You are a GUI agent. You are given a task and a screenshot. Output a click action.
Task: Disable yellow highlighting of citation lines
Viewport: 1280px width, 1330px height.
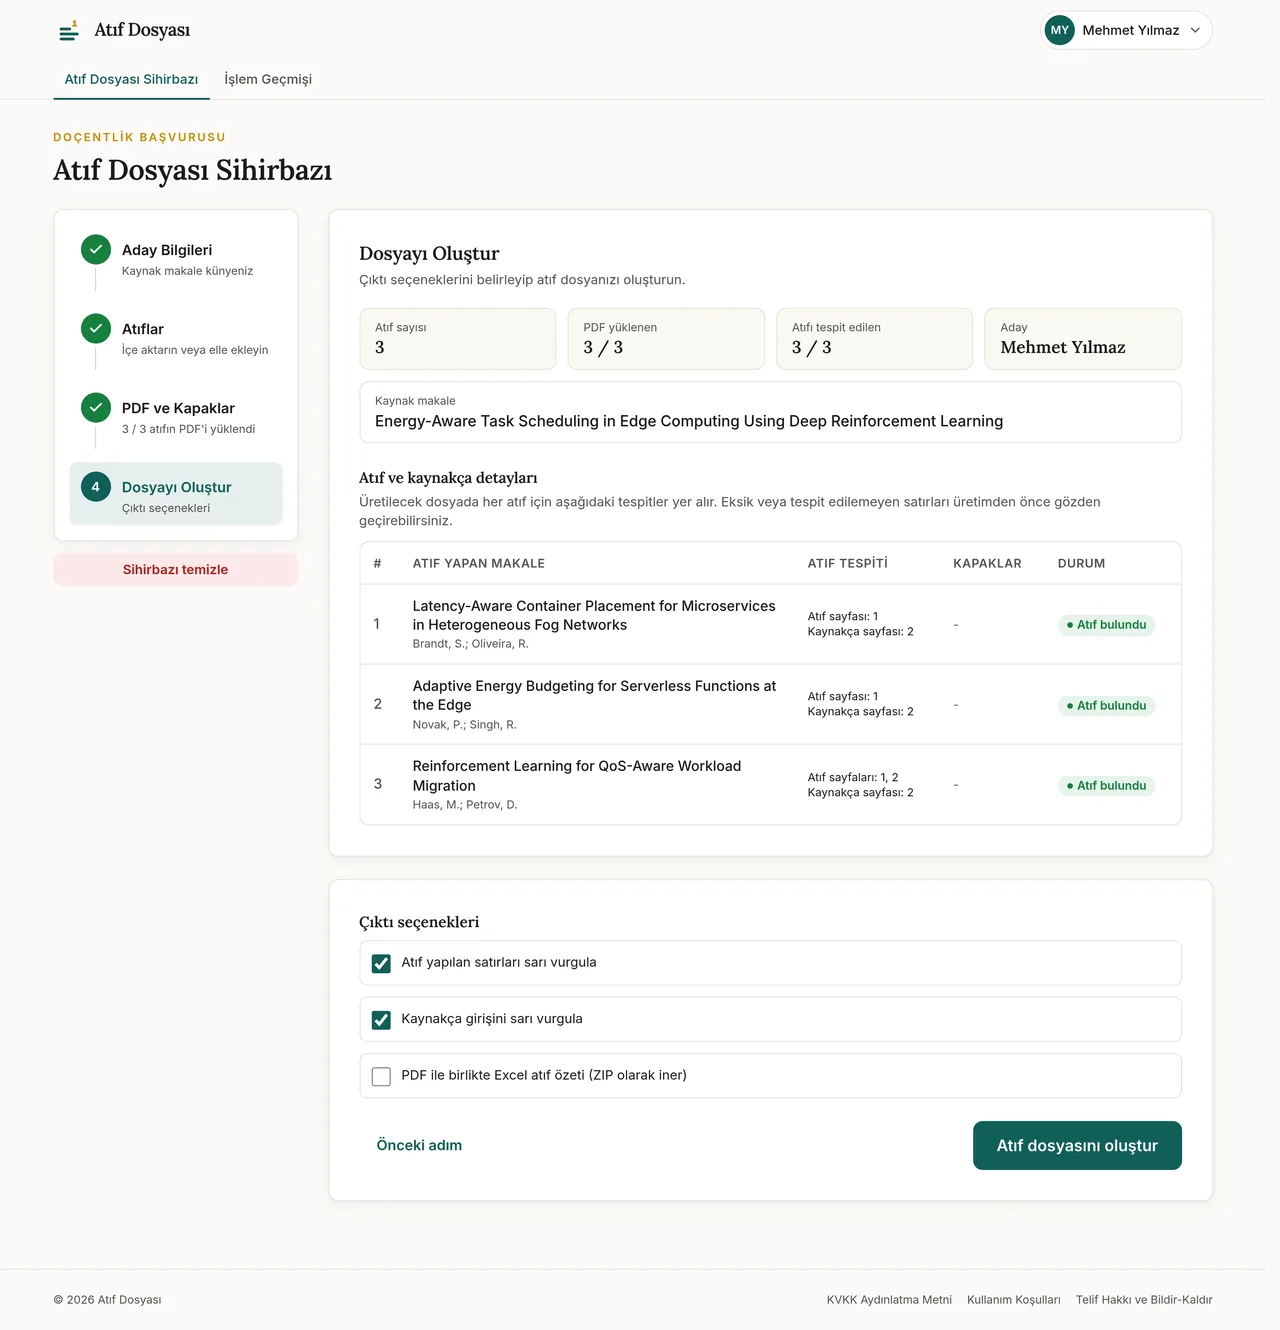[381, 963]
